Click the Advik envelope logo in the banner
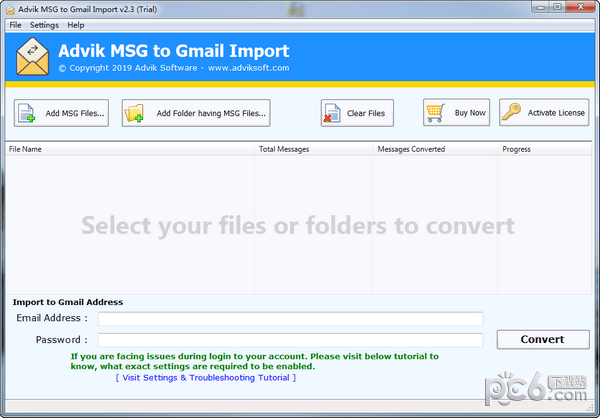The height and width of the screenshot is (418, 600). (x=33, y=56)
